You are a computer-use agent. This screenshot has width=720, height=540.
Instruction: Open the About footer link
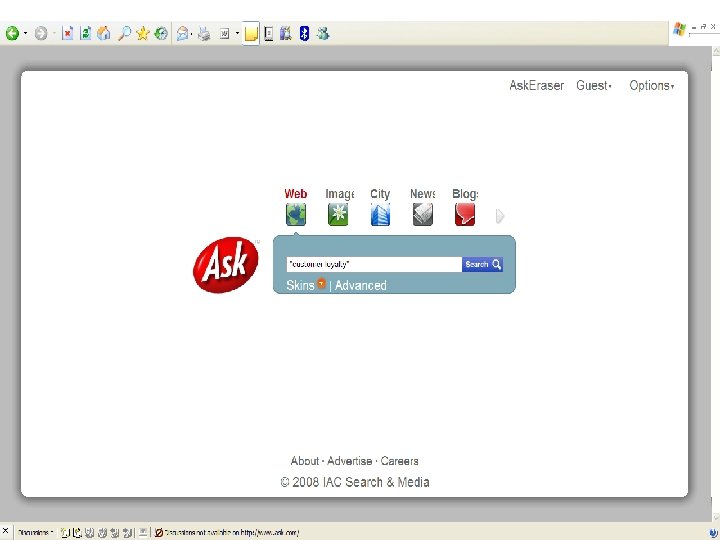304,461
